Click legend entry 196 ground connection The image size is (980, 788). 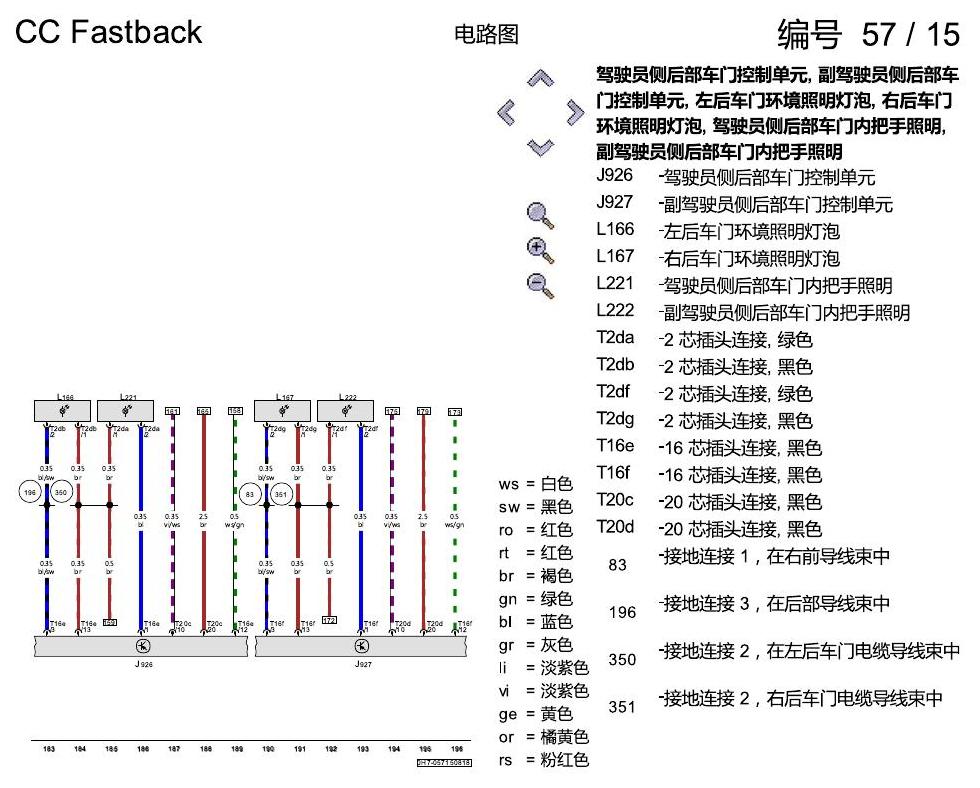coord(749,607)
